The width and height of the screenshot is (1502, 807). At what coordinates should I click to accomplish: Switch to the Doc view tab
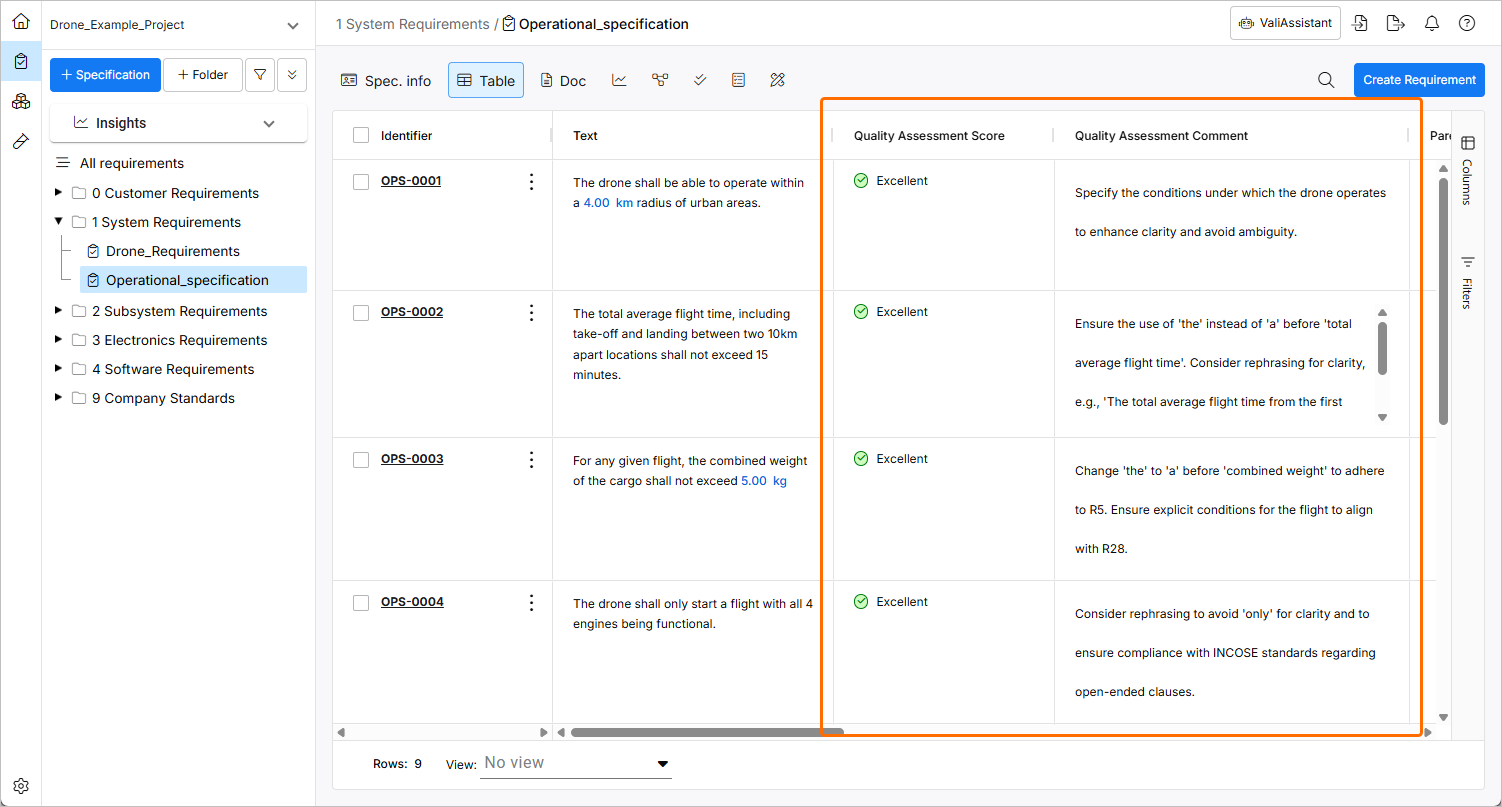[x=563, y=80]
